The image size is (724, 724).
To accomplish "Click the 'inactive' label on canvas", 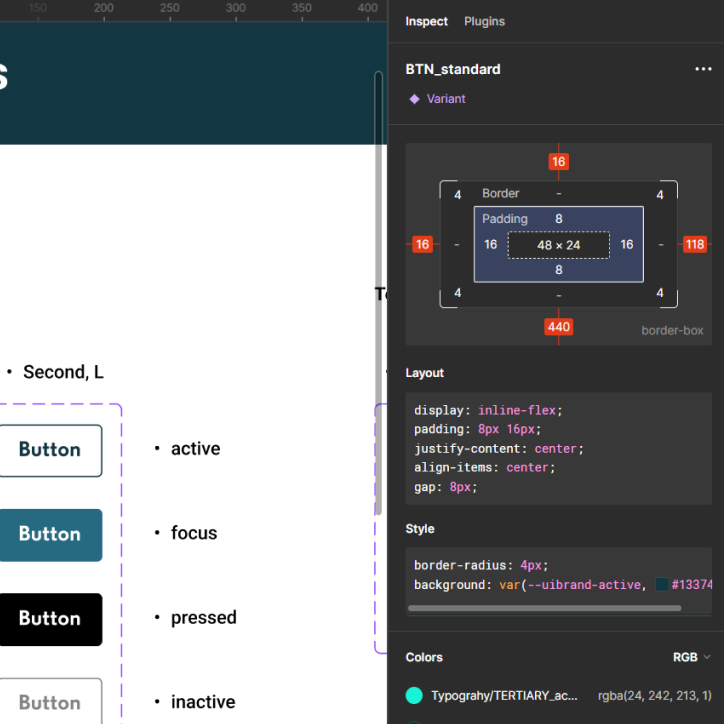I will [x=203, y=702].
